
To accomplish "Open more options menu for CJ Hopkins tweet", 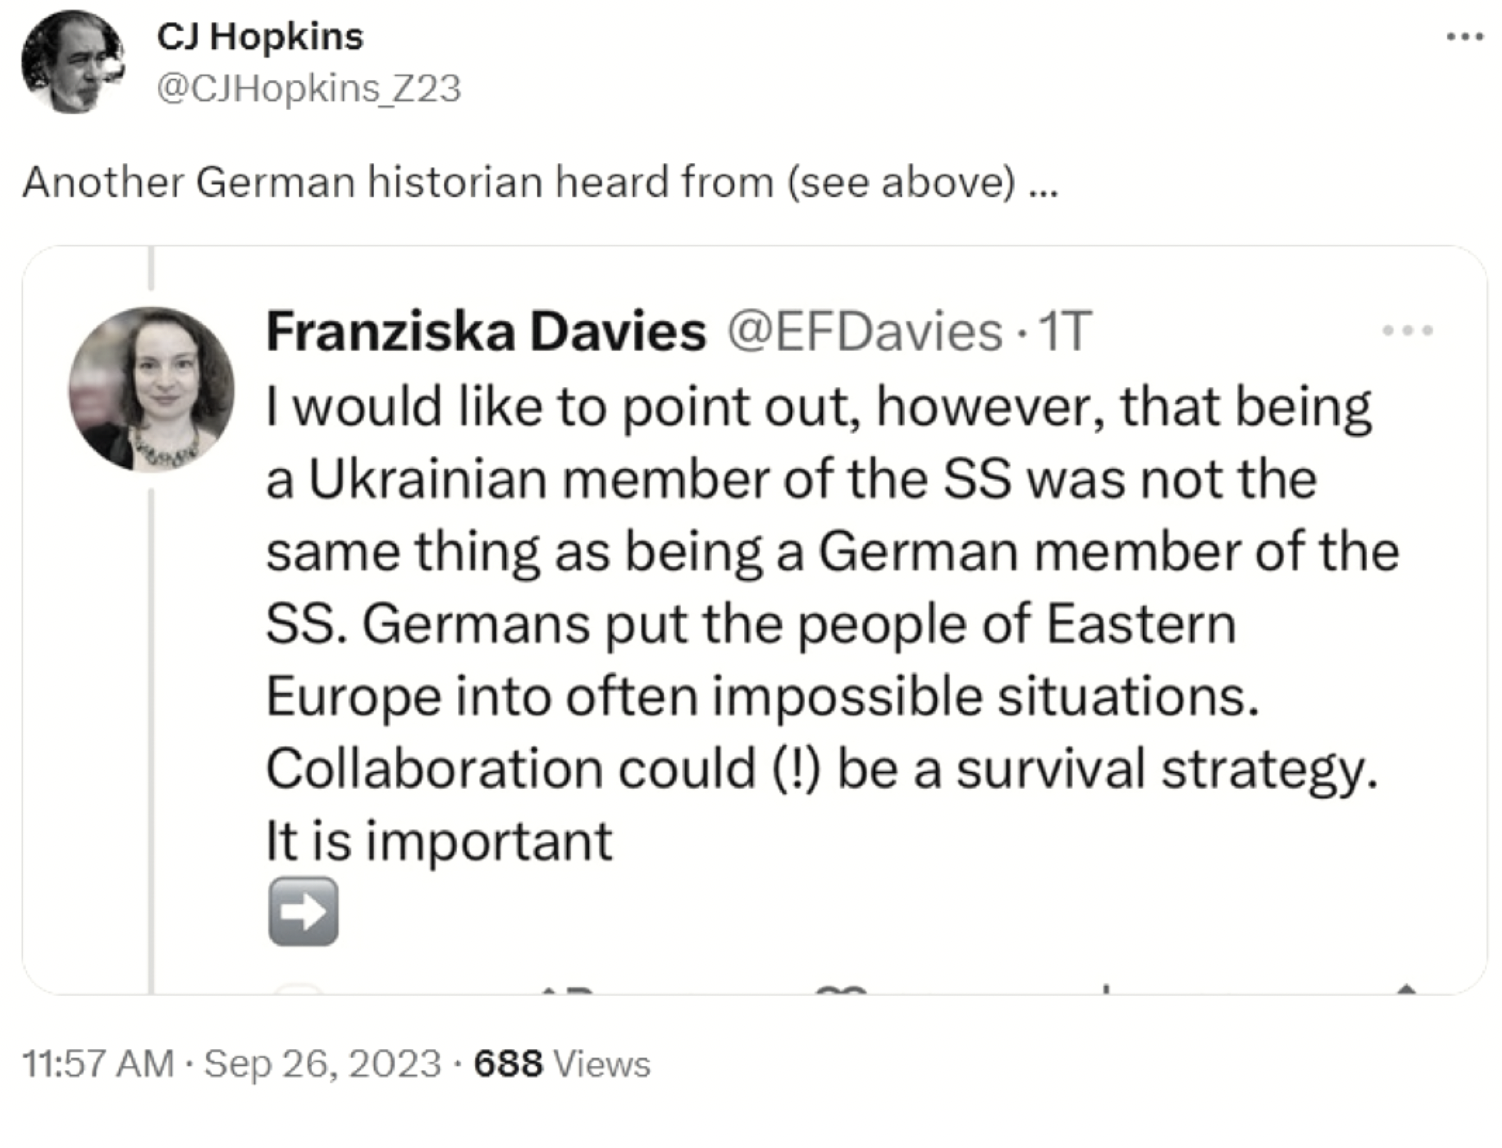I will pyautogui.click(x=1465, y=37).
